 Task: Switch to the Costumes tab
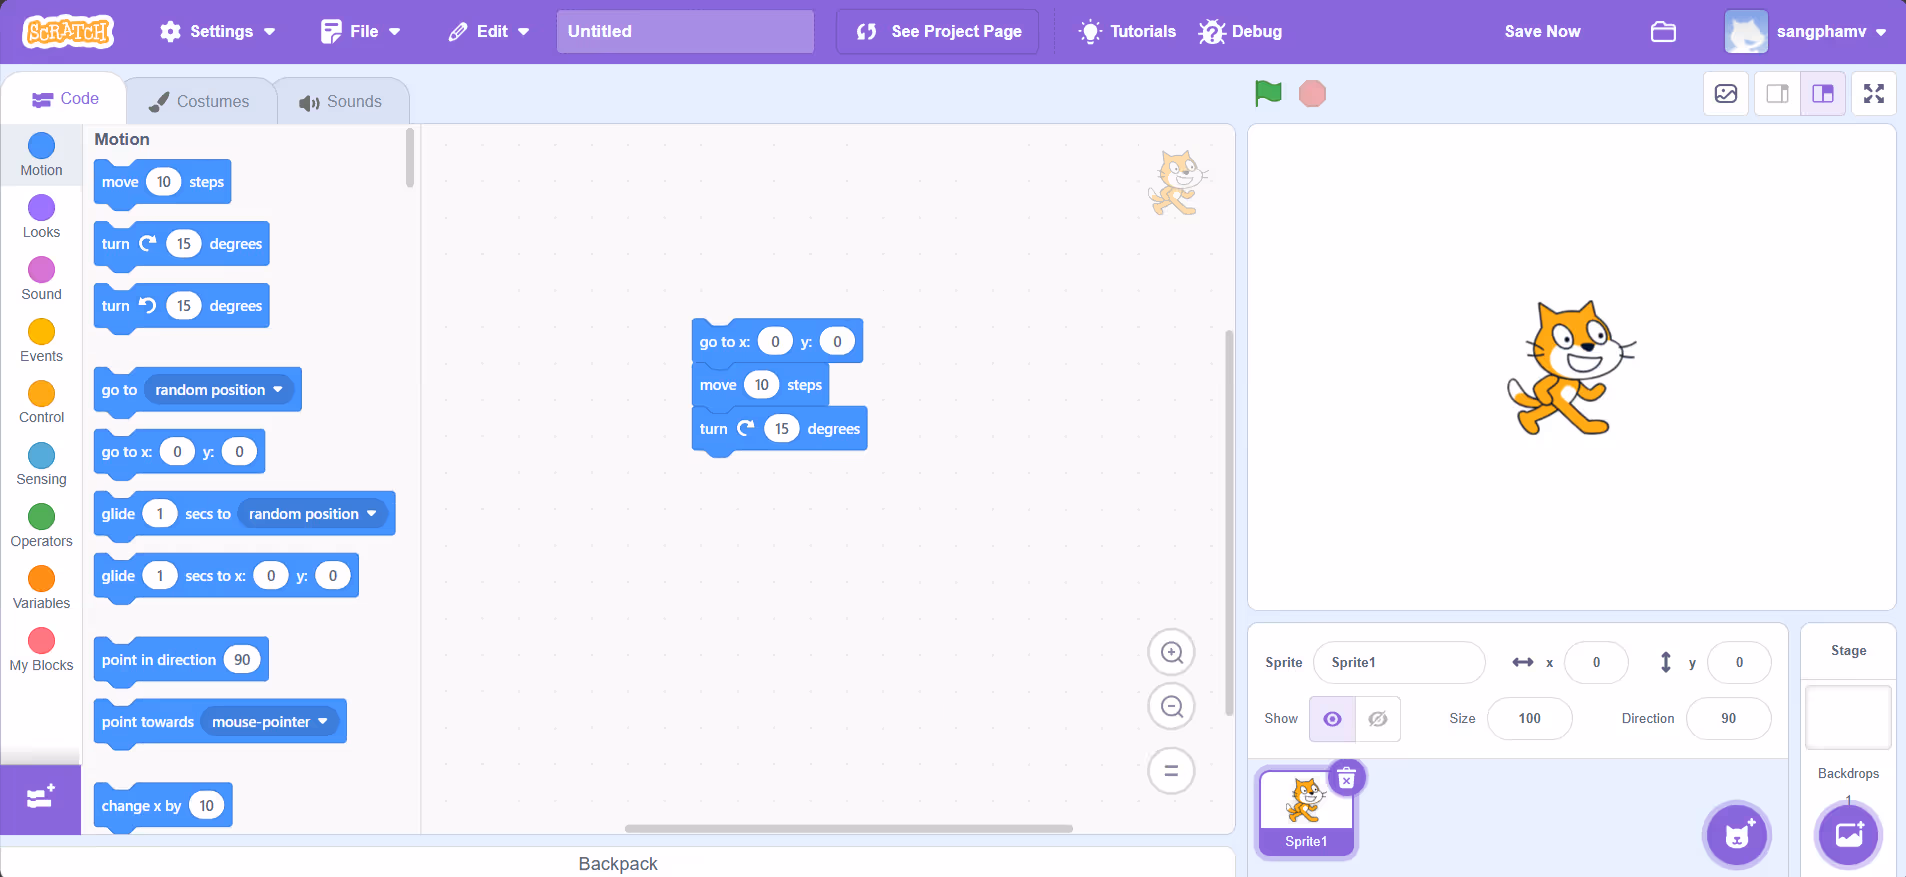(x=199, y=101)
